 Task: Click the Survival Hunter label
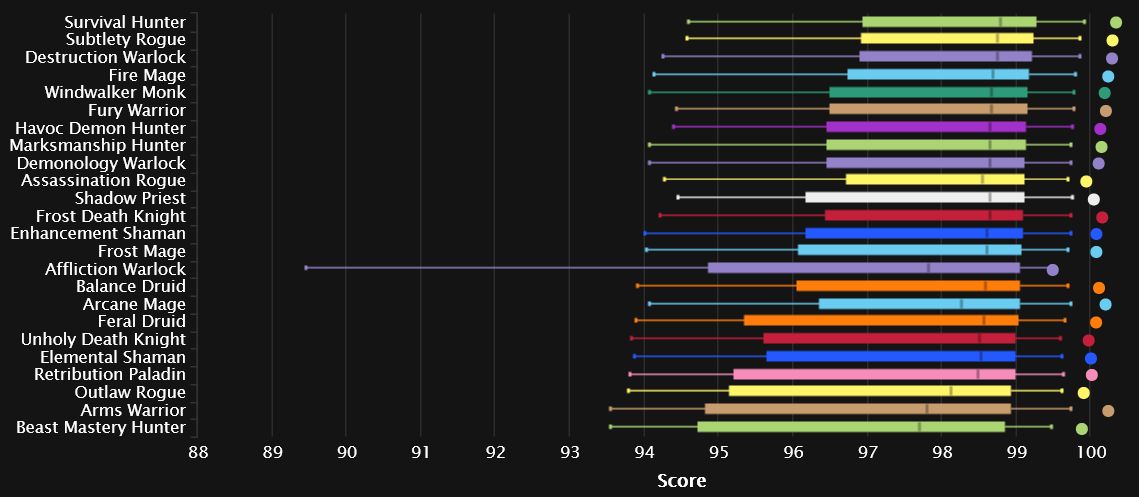pos(125,22)
